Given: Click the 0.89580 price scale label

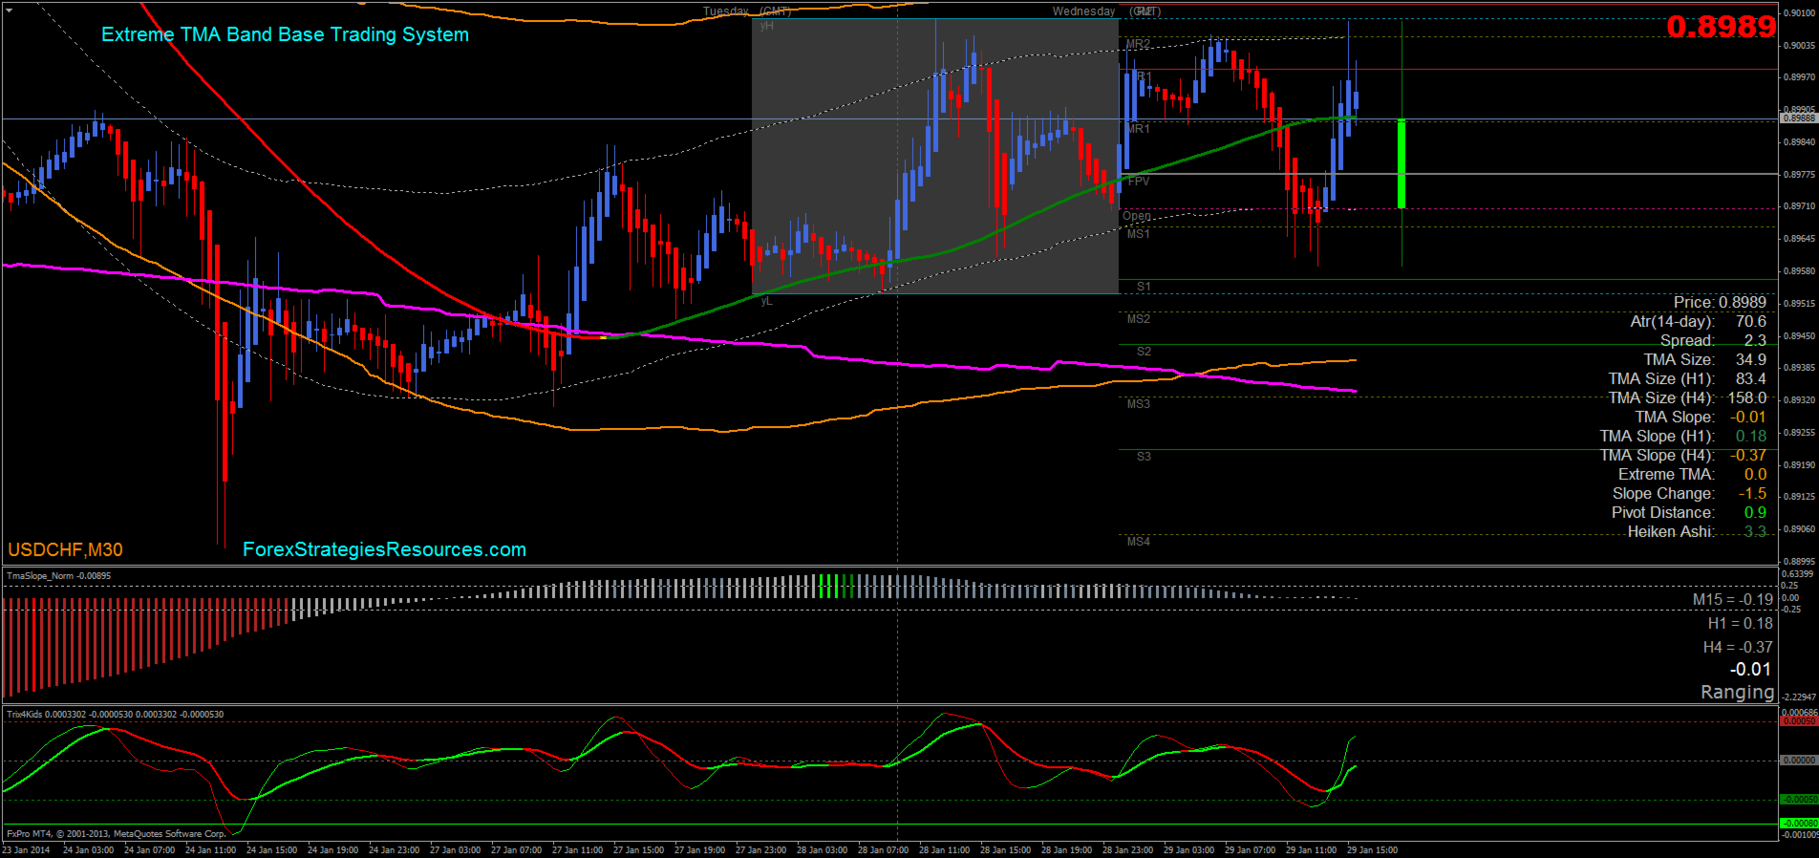Looking at the screenshot, I should click(1799, 271).
